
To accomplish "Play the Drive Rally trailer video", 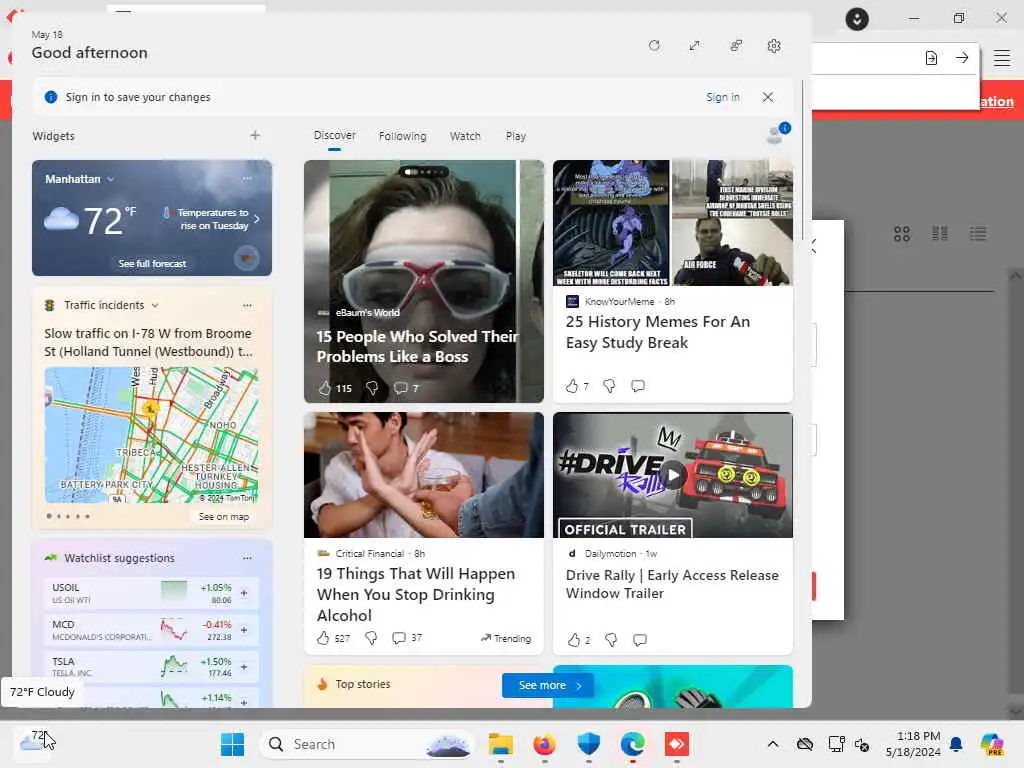I will (x=673, y=475).
